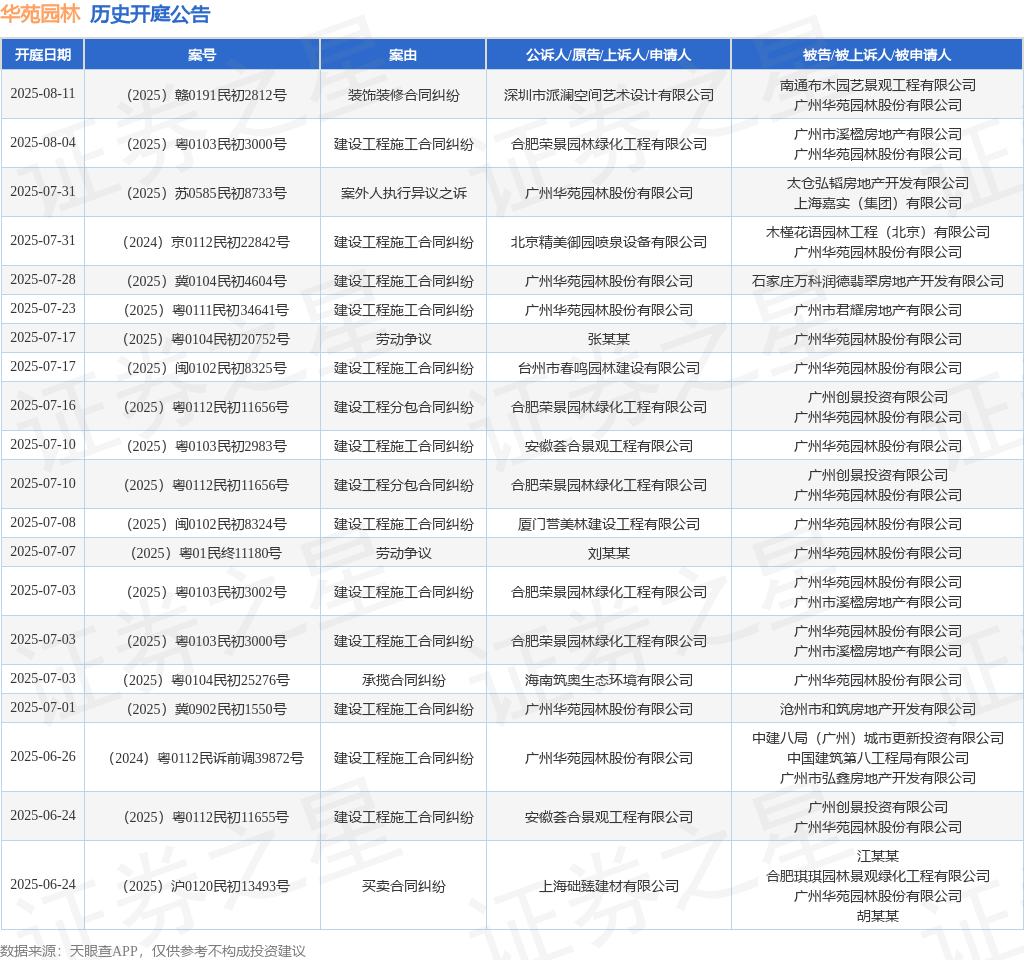Click case number 粤0111民初34641号
The width and height of the screenshot is (1024, 960).
pyautogui.click(x=206, y=310)
